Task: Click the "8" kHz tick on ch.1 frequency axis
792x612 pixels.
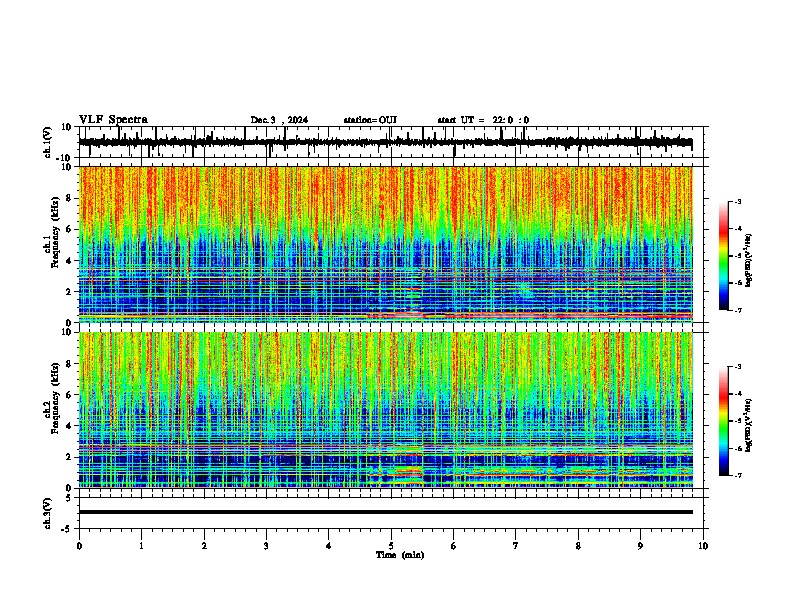Action: point(69,198)
